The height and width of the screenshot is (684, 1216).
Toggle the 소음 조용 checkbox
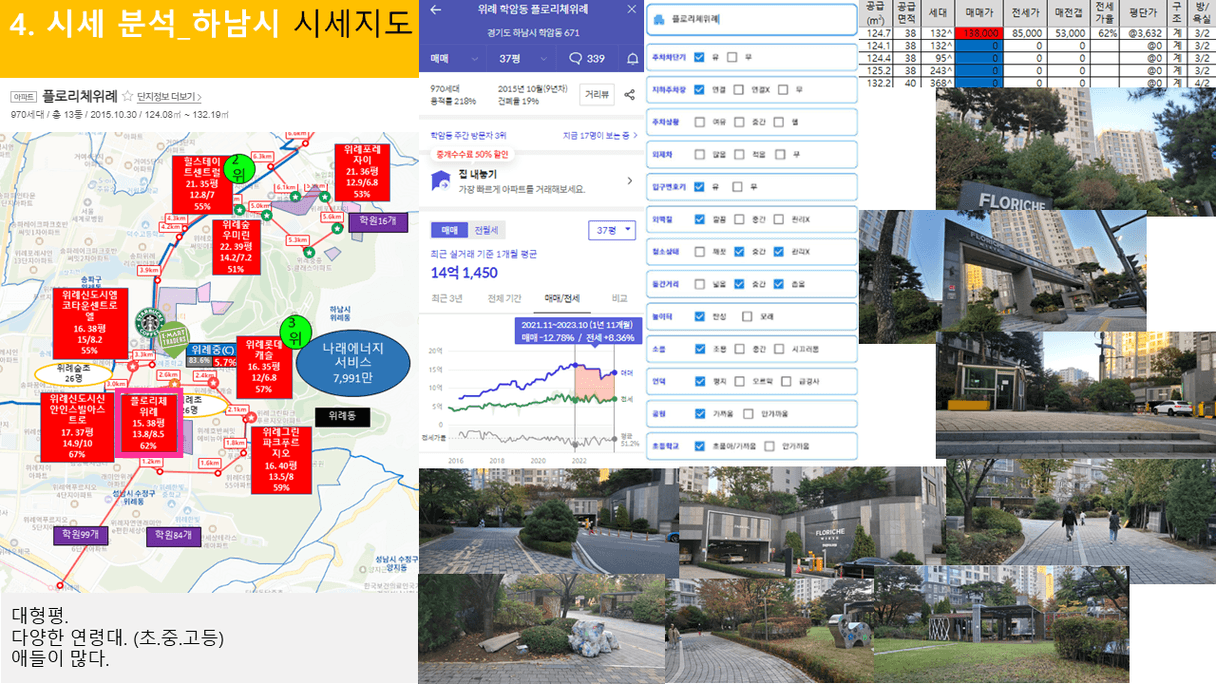tap(699, 349)
